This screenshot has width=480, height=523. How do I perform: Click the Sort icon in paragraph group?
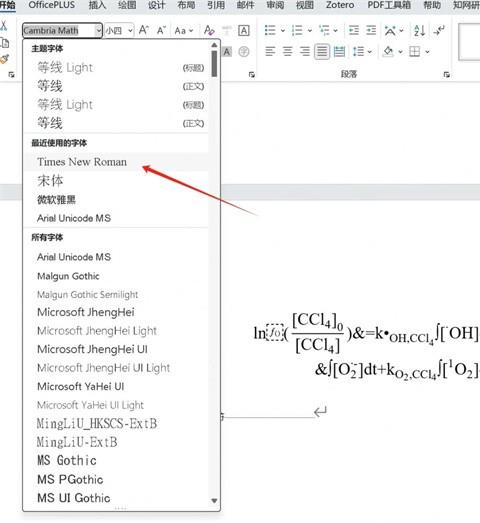pyautogui.click(x=419, y=30)
